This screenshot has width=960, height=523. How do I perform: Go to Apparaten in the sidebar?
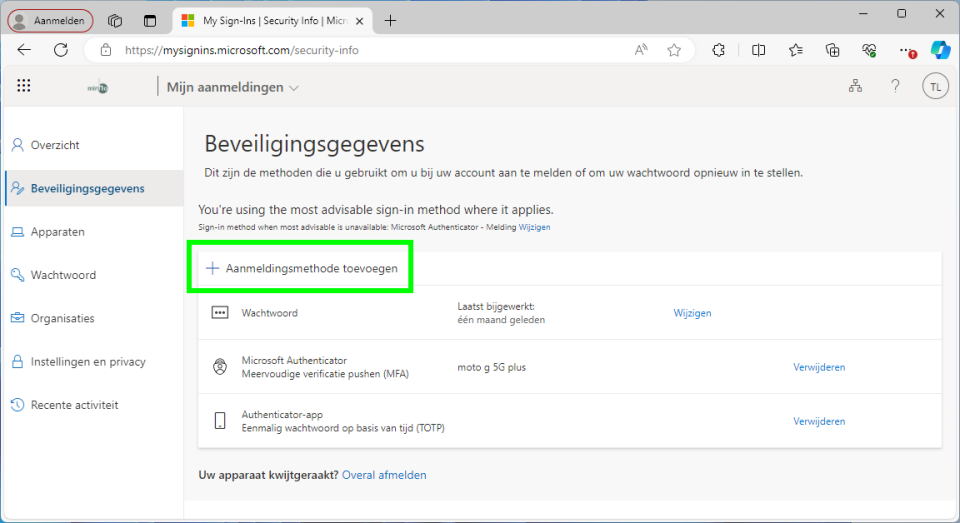coord(57,232)
